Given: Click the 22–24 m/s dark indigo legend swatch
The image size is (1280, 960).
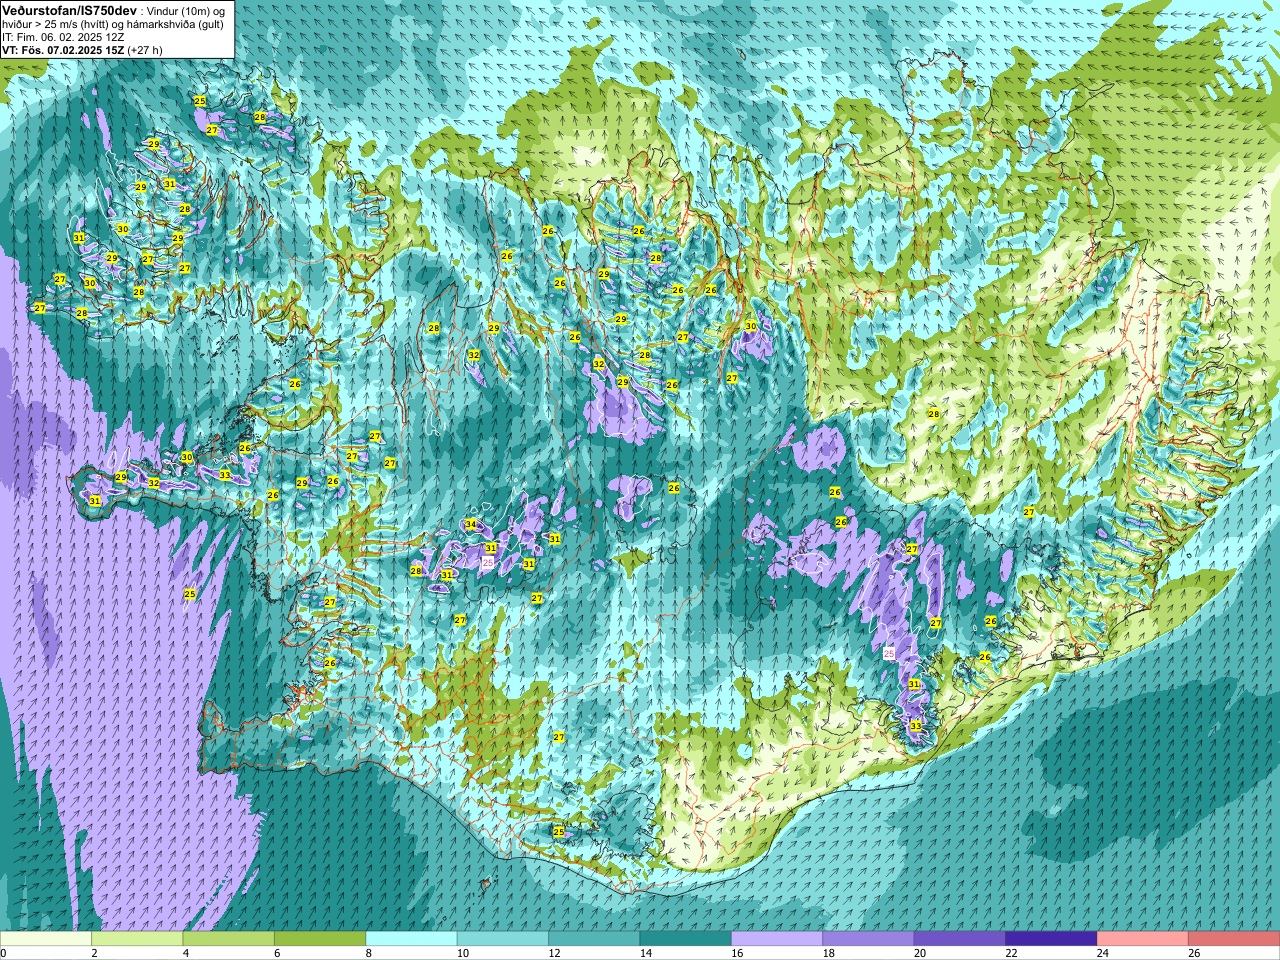Looking at the screenshot, I should click(x=1052, y=939).
